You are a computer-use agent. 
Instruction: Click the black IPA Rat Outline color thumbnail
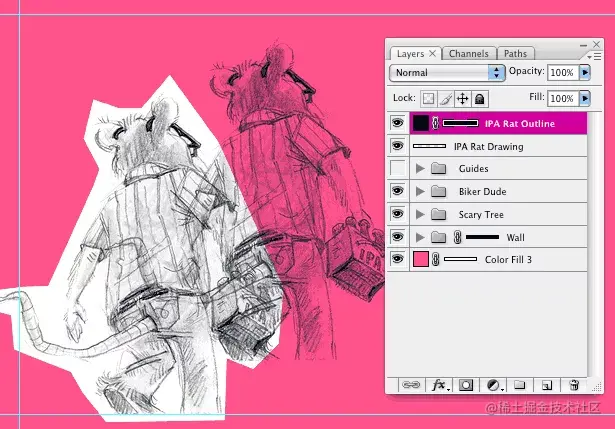coord(420,123)
